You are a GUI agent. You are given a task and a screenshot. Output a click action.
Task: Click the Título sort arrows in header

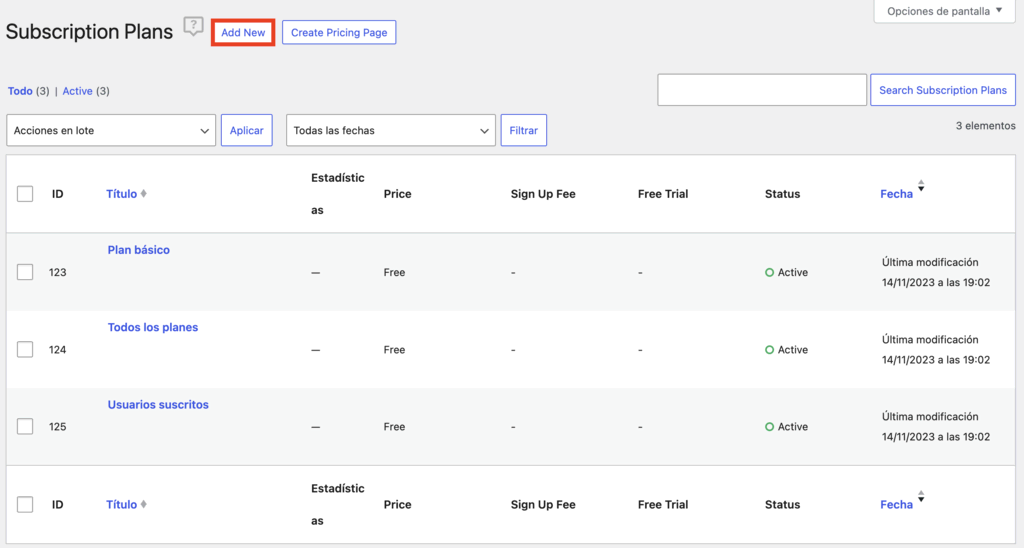coord(144,194)
